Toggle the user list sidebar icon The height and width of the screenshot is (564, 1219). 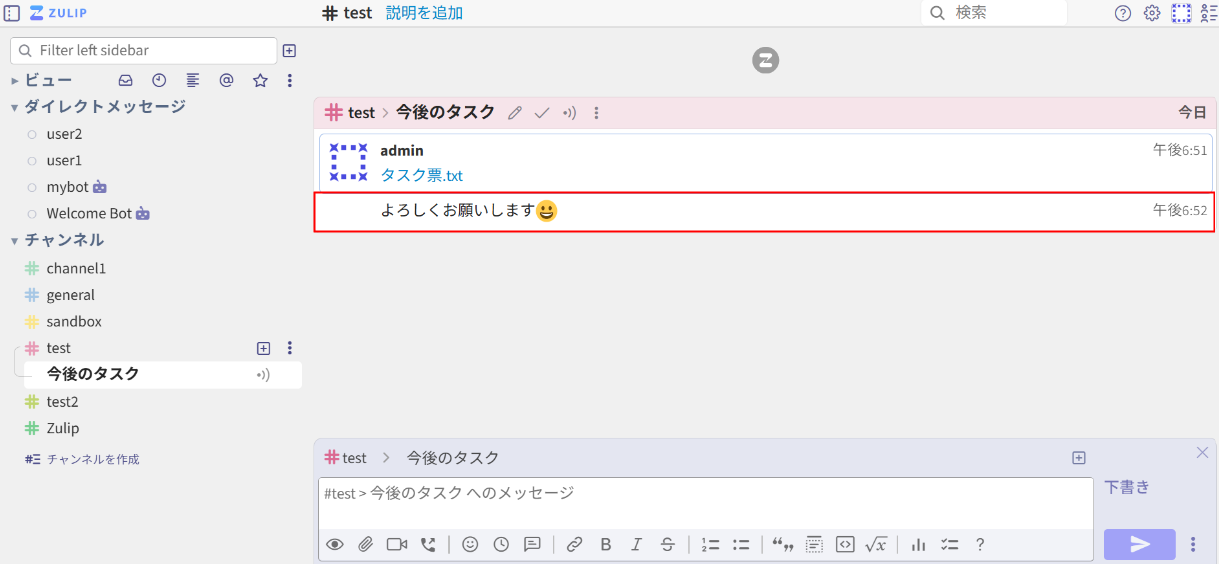(1208, 13)
